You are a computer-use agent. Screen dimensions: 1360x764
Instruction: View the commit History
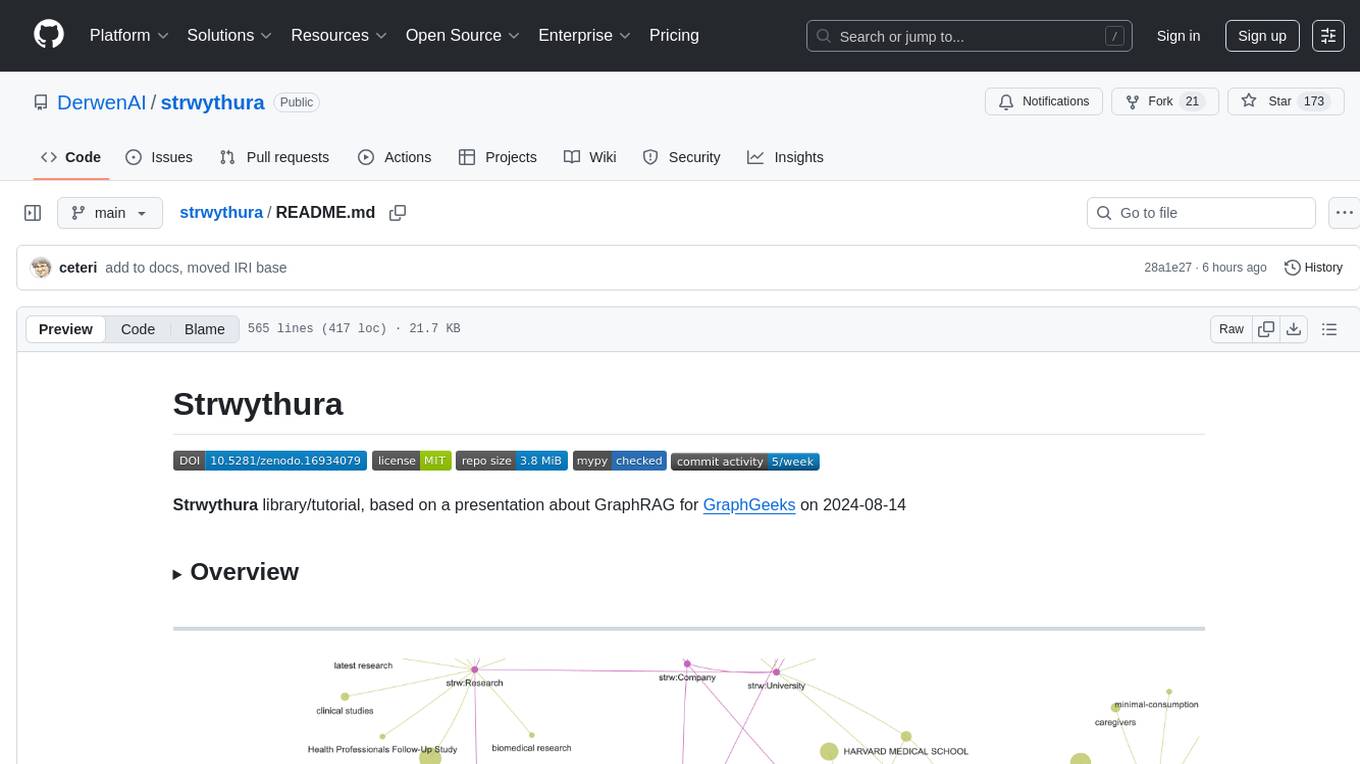click(1313, 267)
